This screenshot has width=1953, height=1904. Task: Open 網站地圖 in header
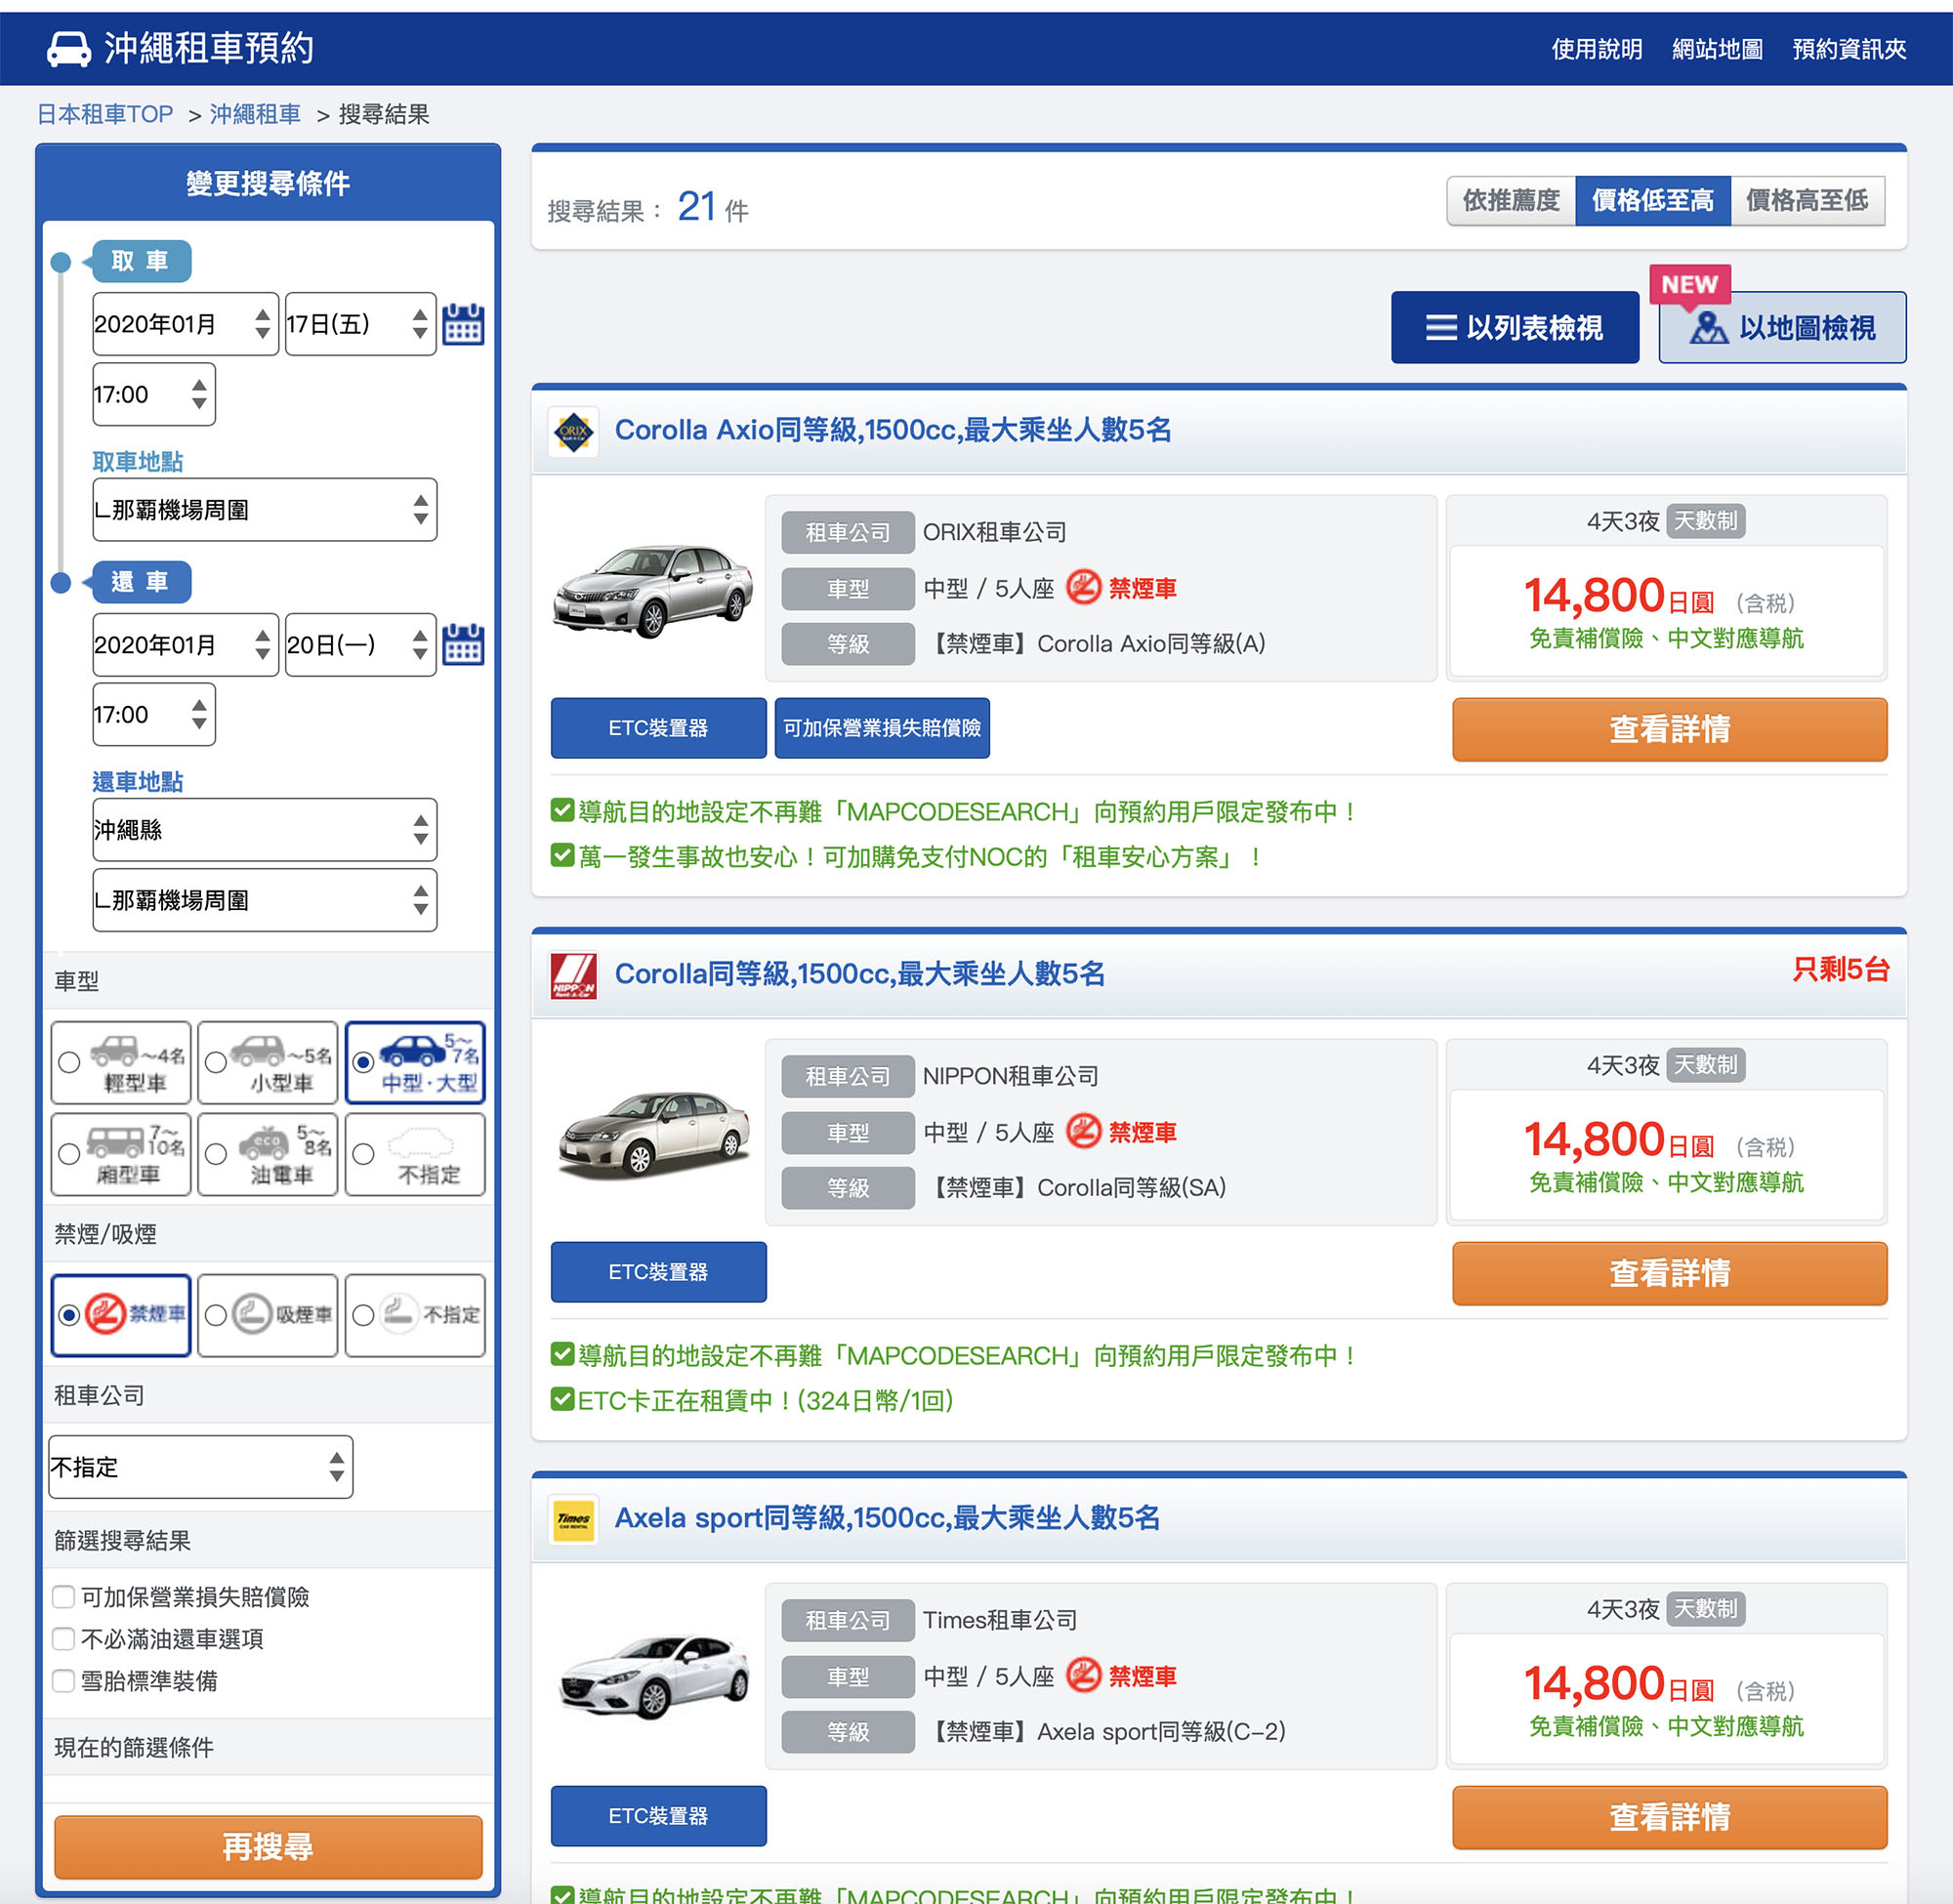pos(1717,49)
